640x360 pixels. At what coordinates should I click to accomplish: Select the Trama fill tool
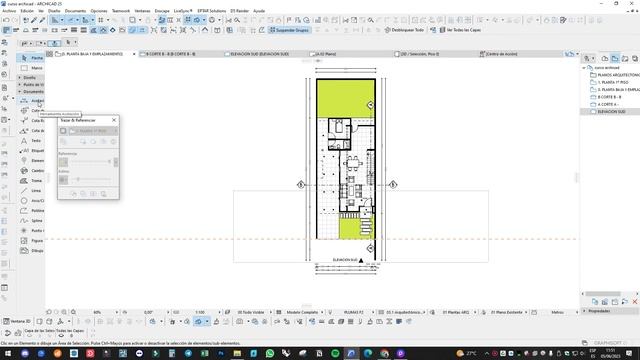coord(31,180)
